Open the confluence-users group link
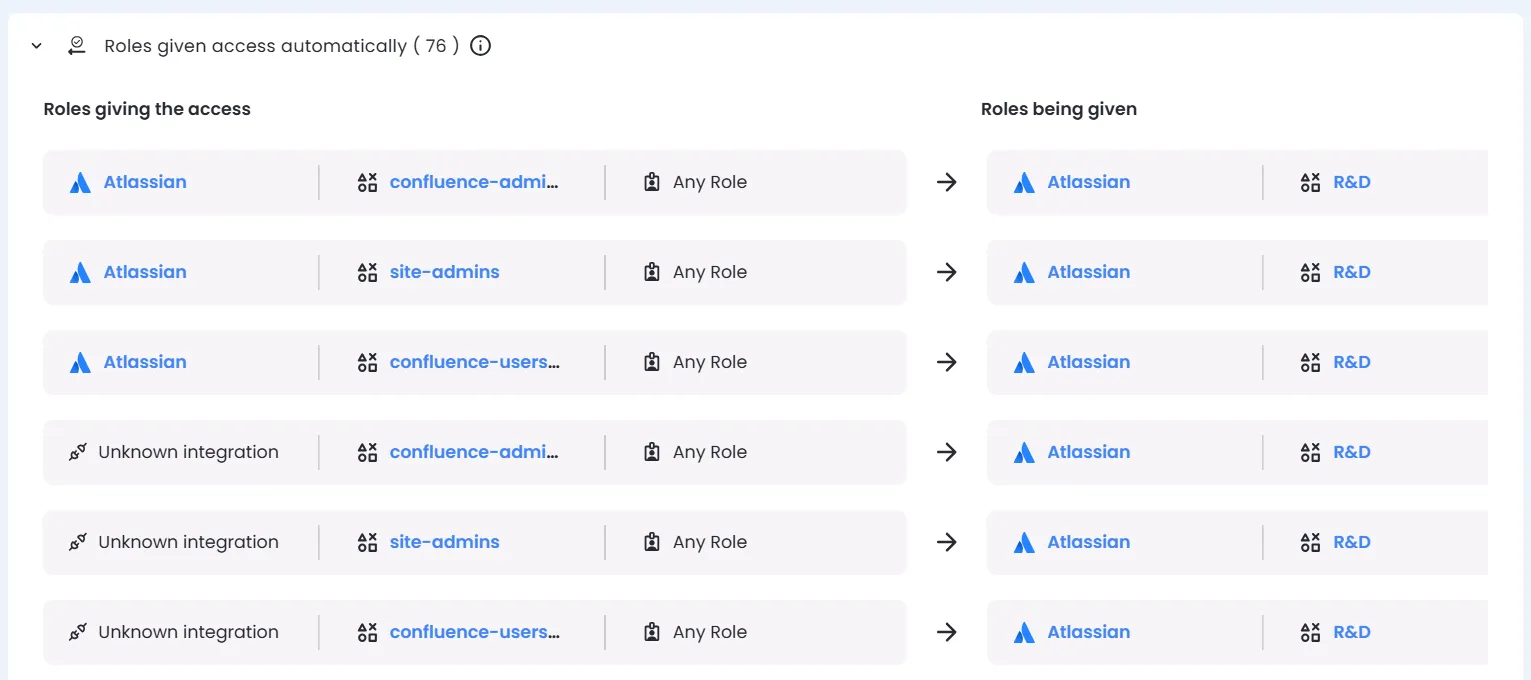This screenshot has height=680, width=1531. [473, 362]
